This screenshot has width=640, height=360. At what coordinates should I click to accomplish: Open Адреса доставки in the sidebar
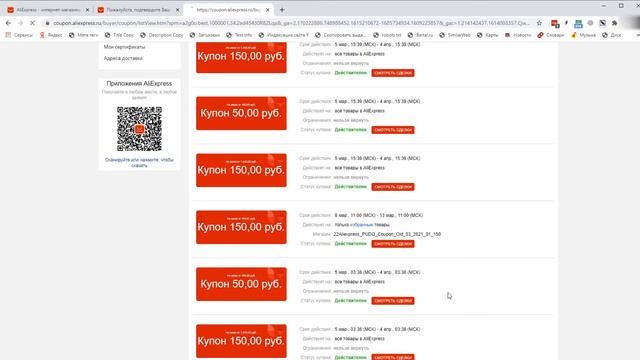123,58
